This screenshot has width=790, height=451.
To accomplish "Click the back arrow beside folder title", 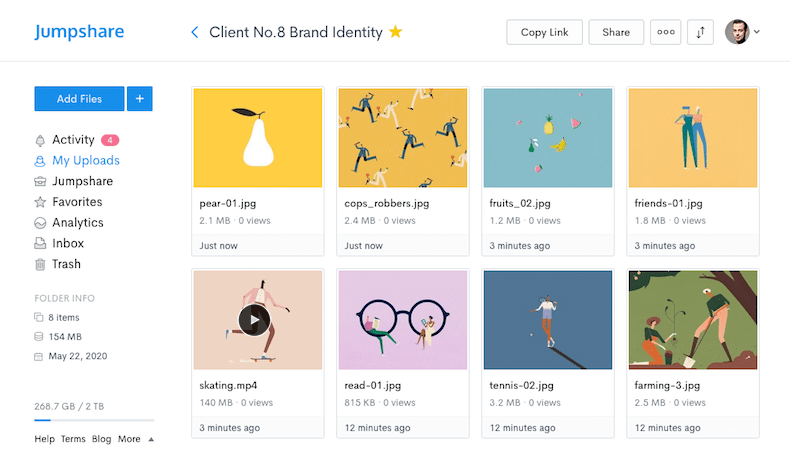I will pyautogui.click(x=195, y=32).
